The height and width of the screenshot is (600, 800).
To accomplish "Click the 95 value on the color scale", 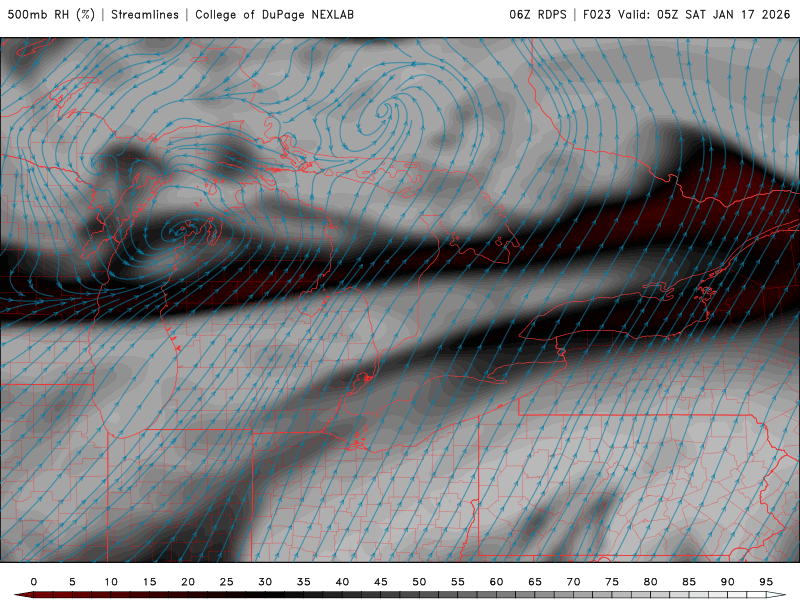I will coord(766,582).
